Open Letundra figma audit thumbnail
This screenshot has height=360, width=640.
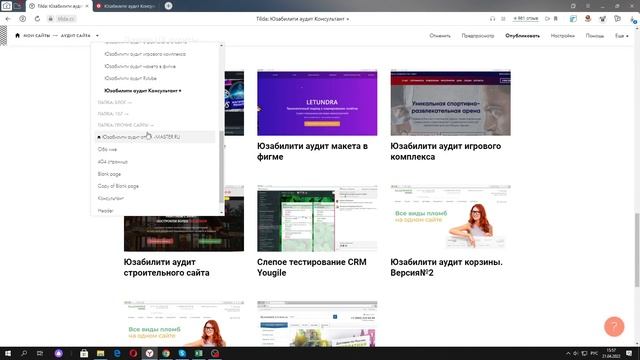click(317, 103)
